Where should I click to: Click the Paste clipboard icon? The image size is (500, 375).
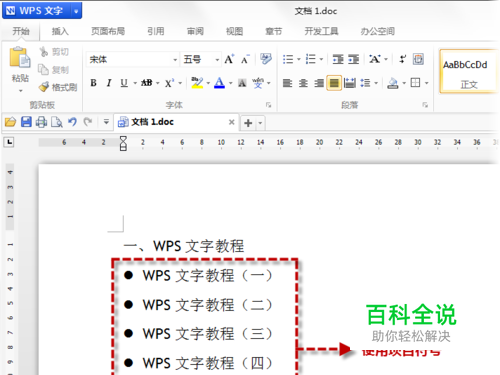point(20,57)
